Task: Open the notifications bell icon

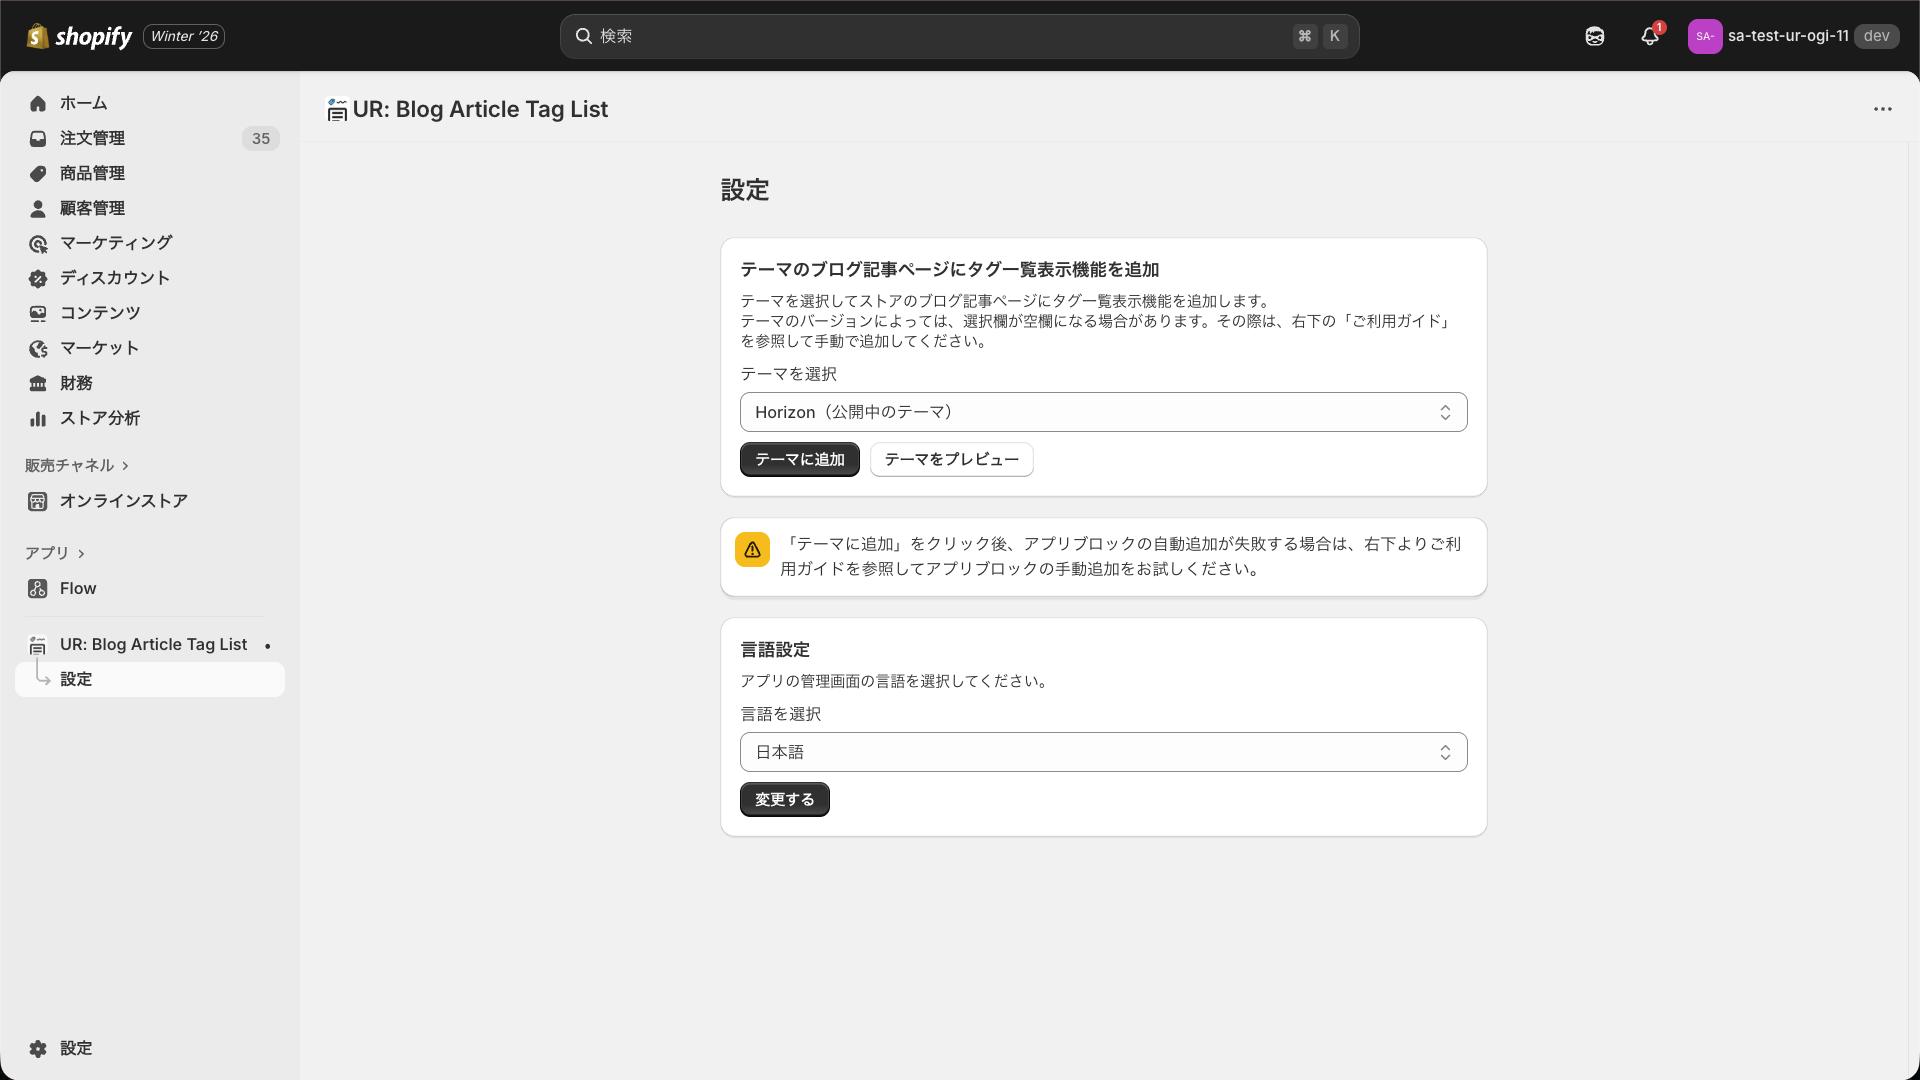Action: (x=1650, y=36)
